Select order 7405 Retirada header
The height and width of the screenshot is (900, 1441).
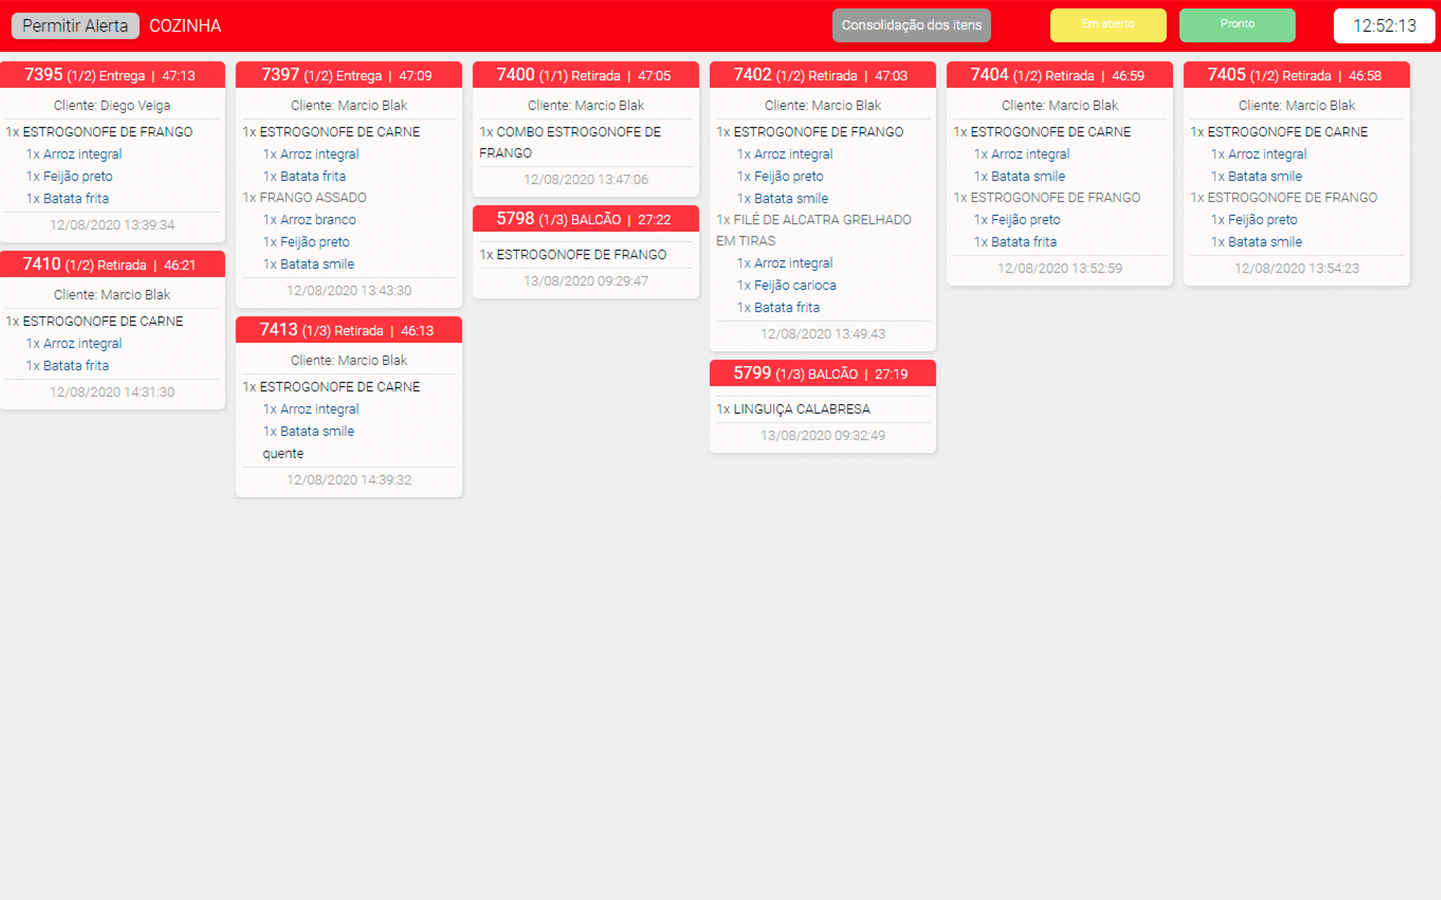[1296, 75]
